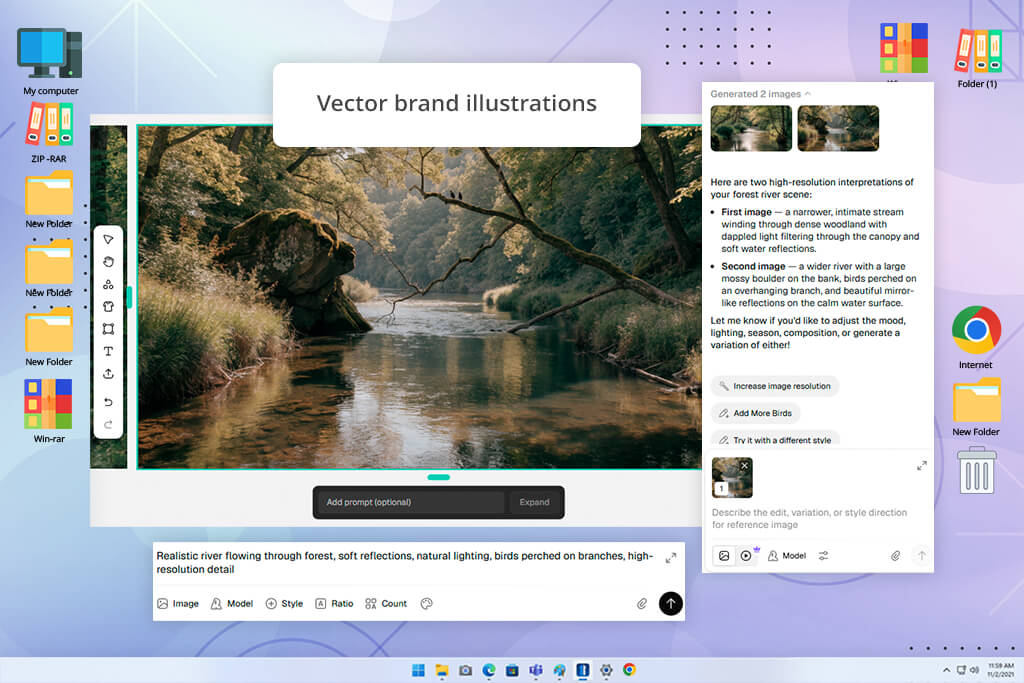The height and width of the screenshot is (683, 1024).
Task: Open File Explorer from taskbar
Action: pos(442,670)
